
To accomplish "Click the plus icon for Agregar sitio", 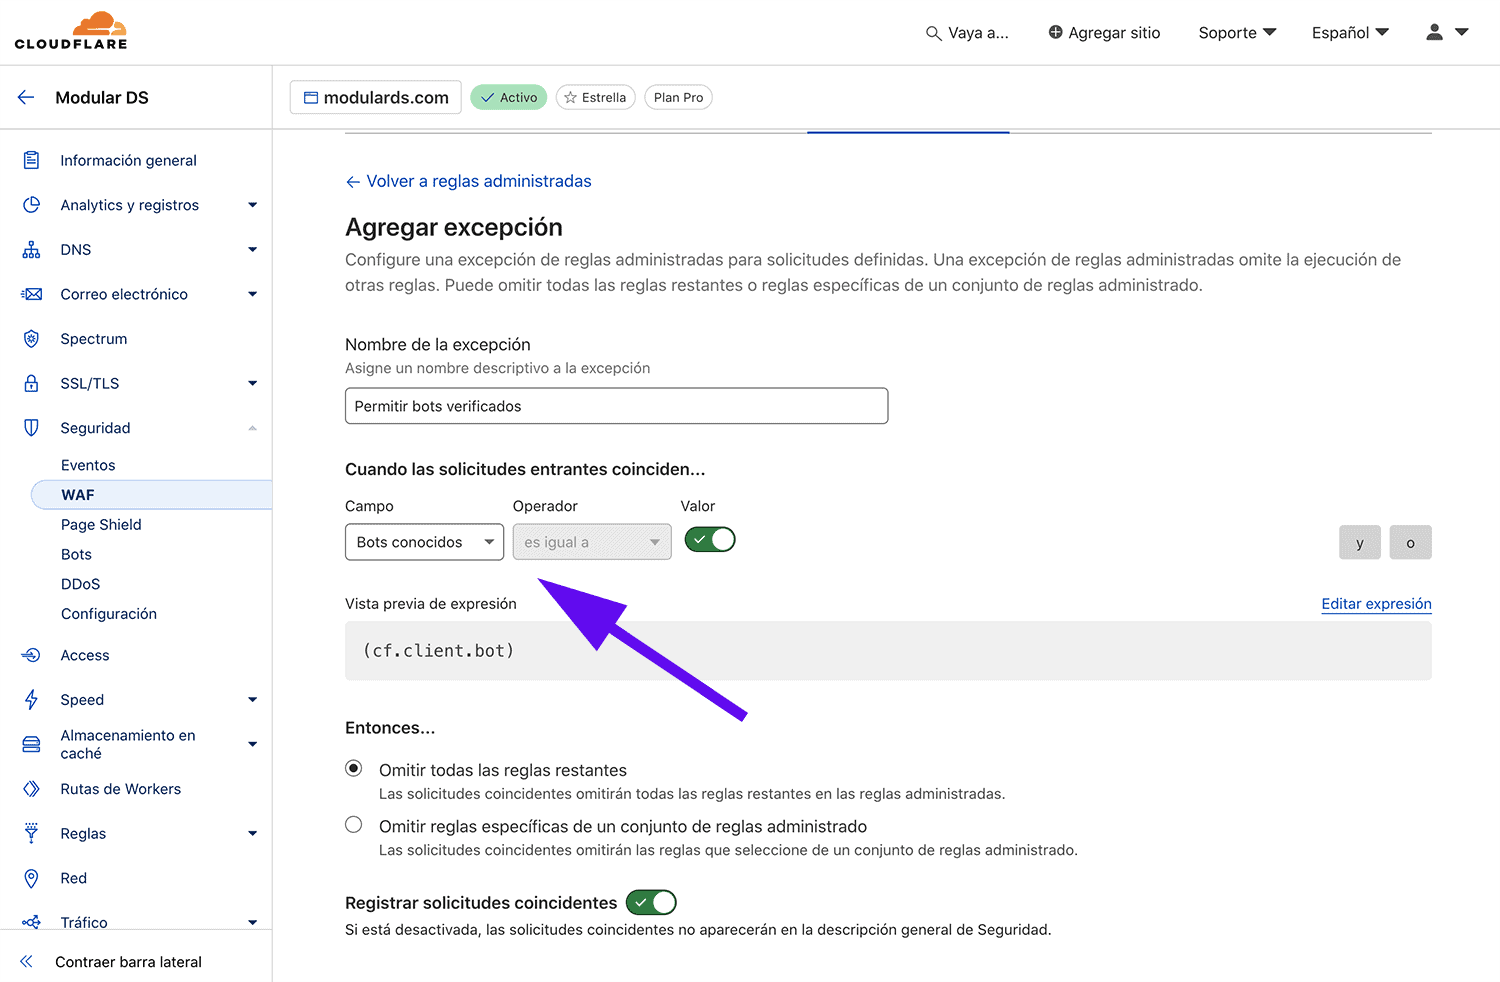I will click(x=1055, y=32).
